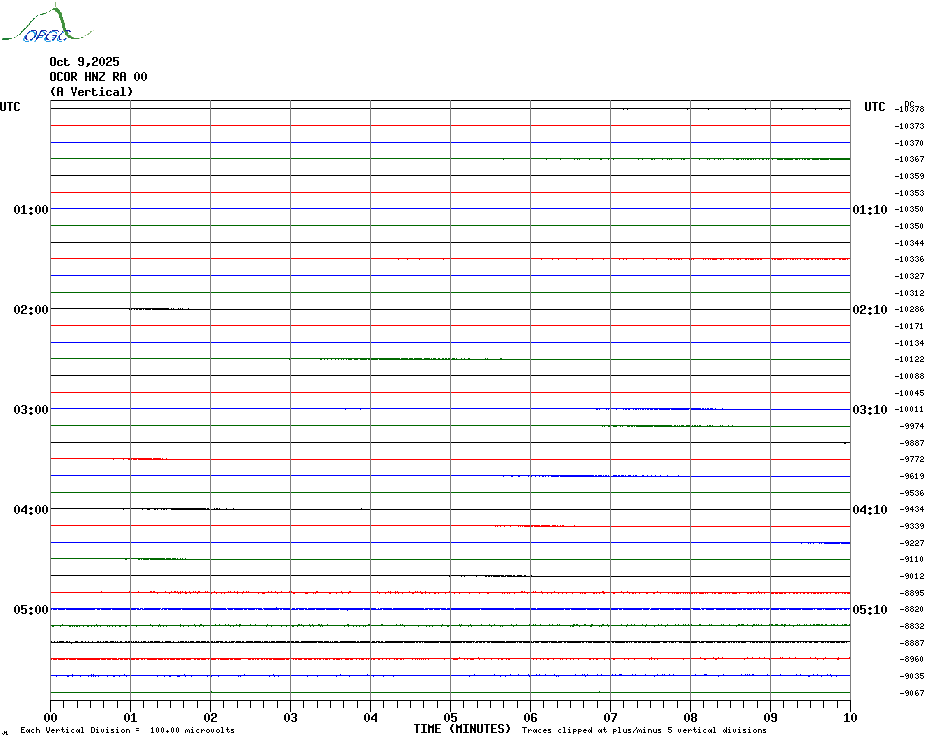Click the TIME (MINUTES) axis title
Viewport: 930px width, 744px height.
[x=462, y=729]
